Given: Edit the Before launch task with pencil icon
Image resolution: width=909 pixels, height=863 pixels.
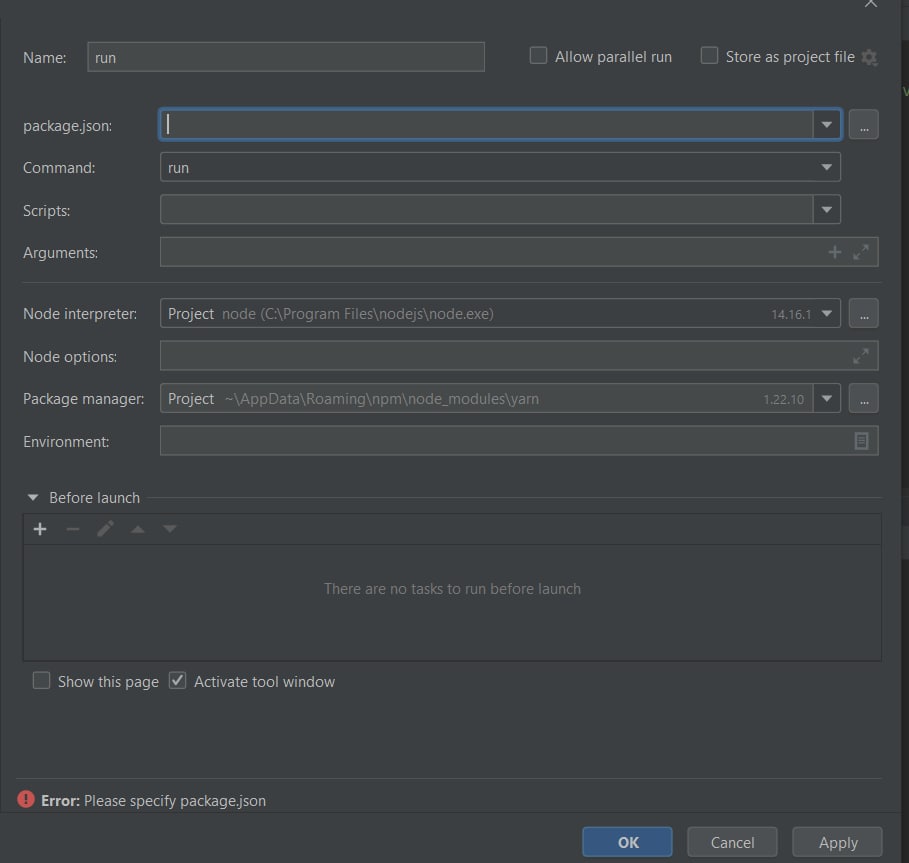Looking at the screenshot, I should 105,529.
